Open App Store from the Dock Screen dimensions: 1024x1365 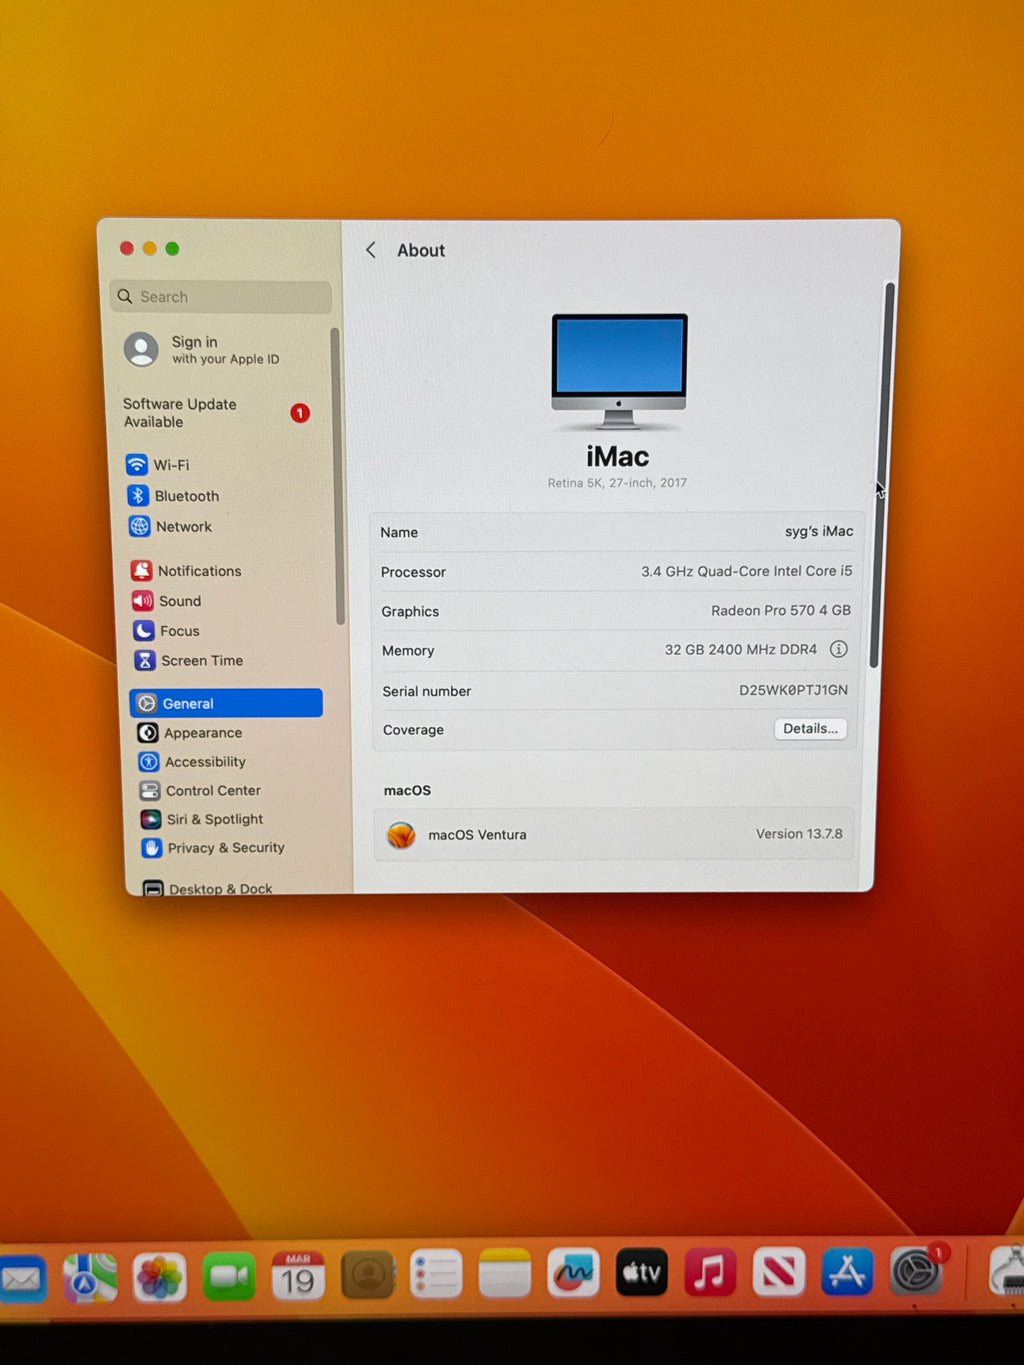click(847, 1272)
